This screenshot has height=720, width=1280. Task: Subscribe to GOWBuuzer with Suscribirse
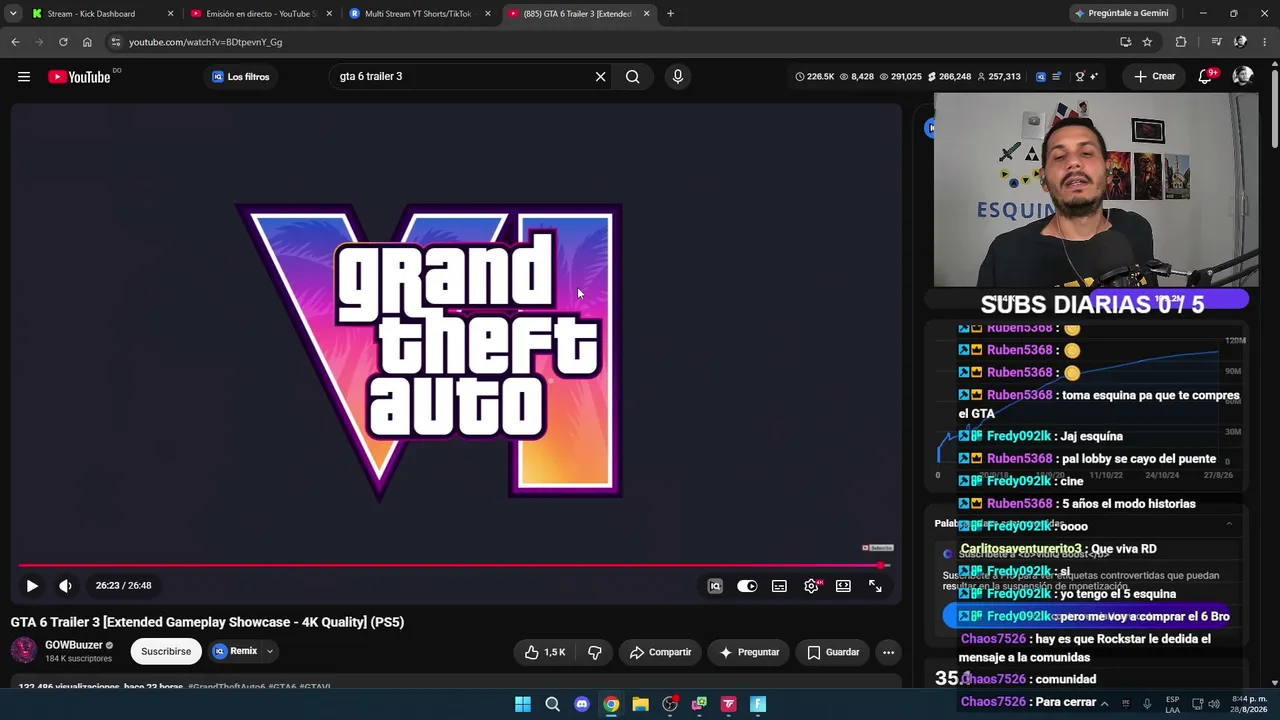click(166, 651)
